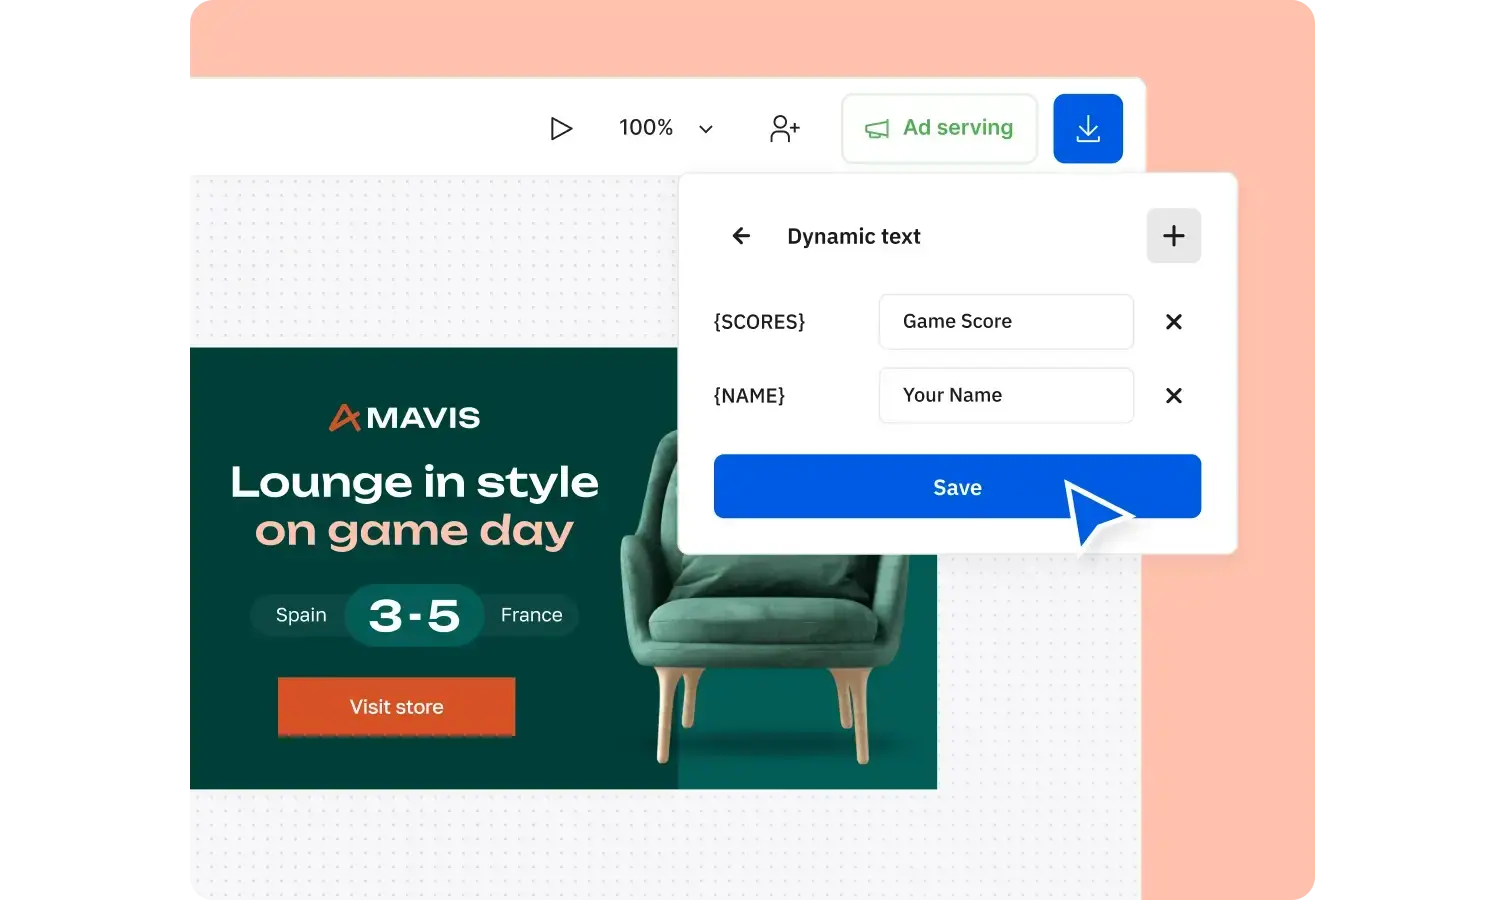
Task: Click the megaphone icon inside Ad serving
Action: [876, 128]
